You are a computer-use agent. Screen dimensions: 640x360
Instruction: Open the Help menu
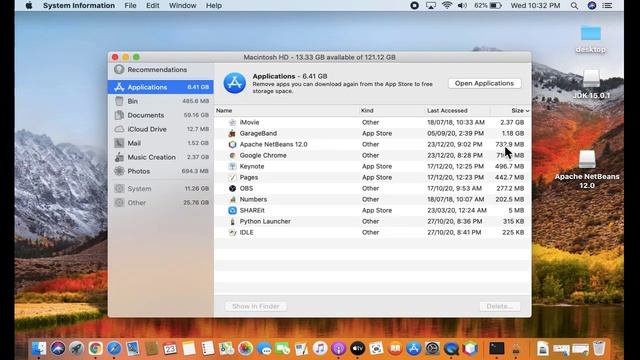pyautogui.click(x=213, y=6)
